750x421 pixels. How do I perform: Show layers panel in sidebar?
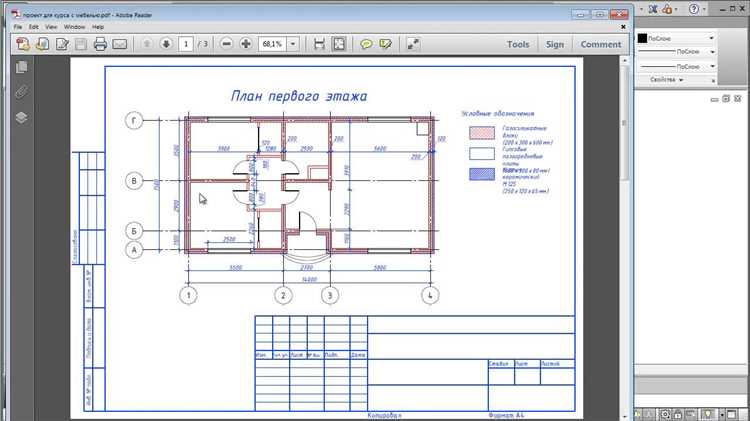(22, 117)
